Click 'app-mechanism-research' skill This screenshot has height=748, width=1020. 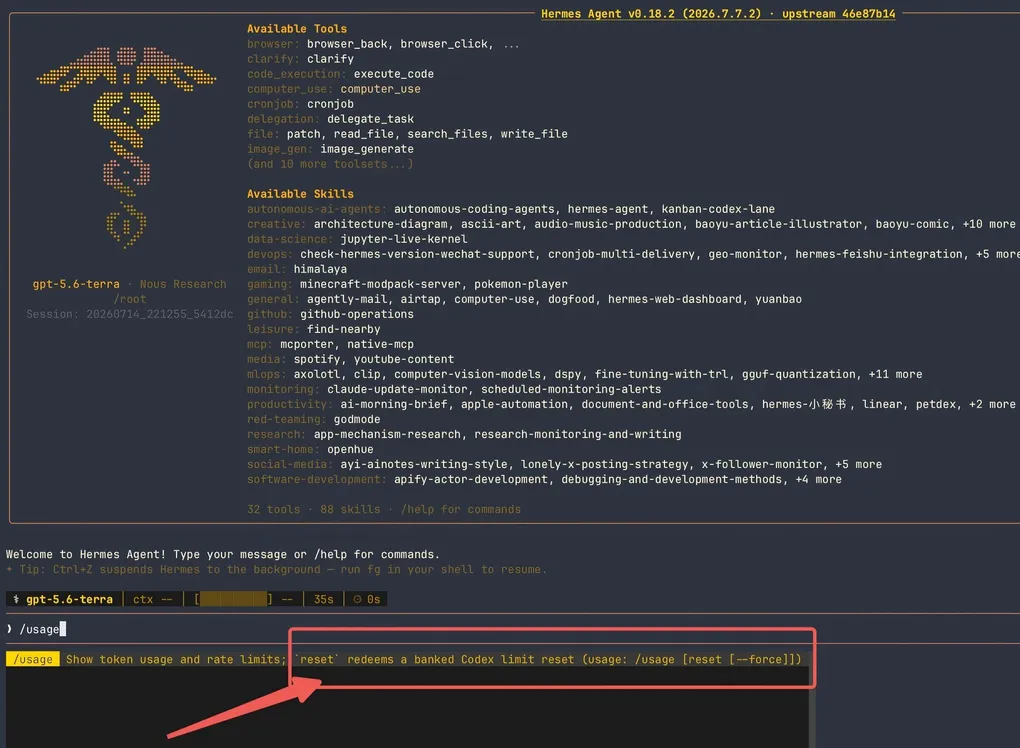pos(387,434)
